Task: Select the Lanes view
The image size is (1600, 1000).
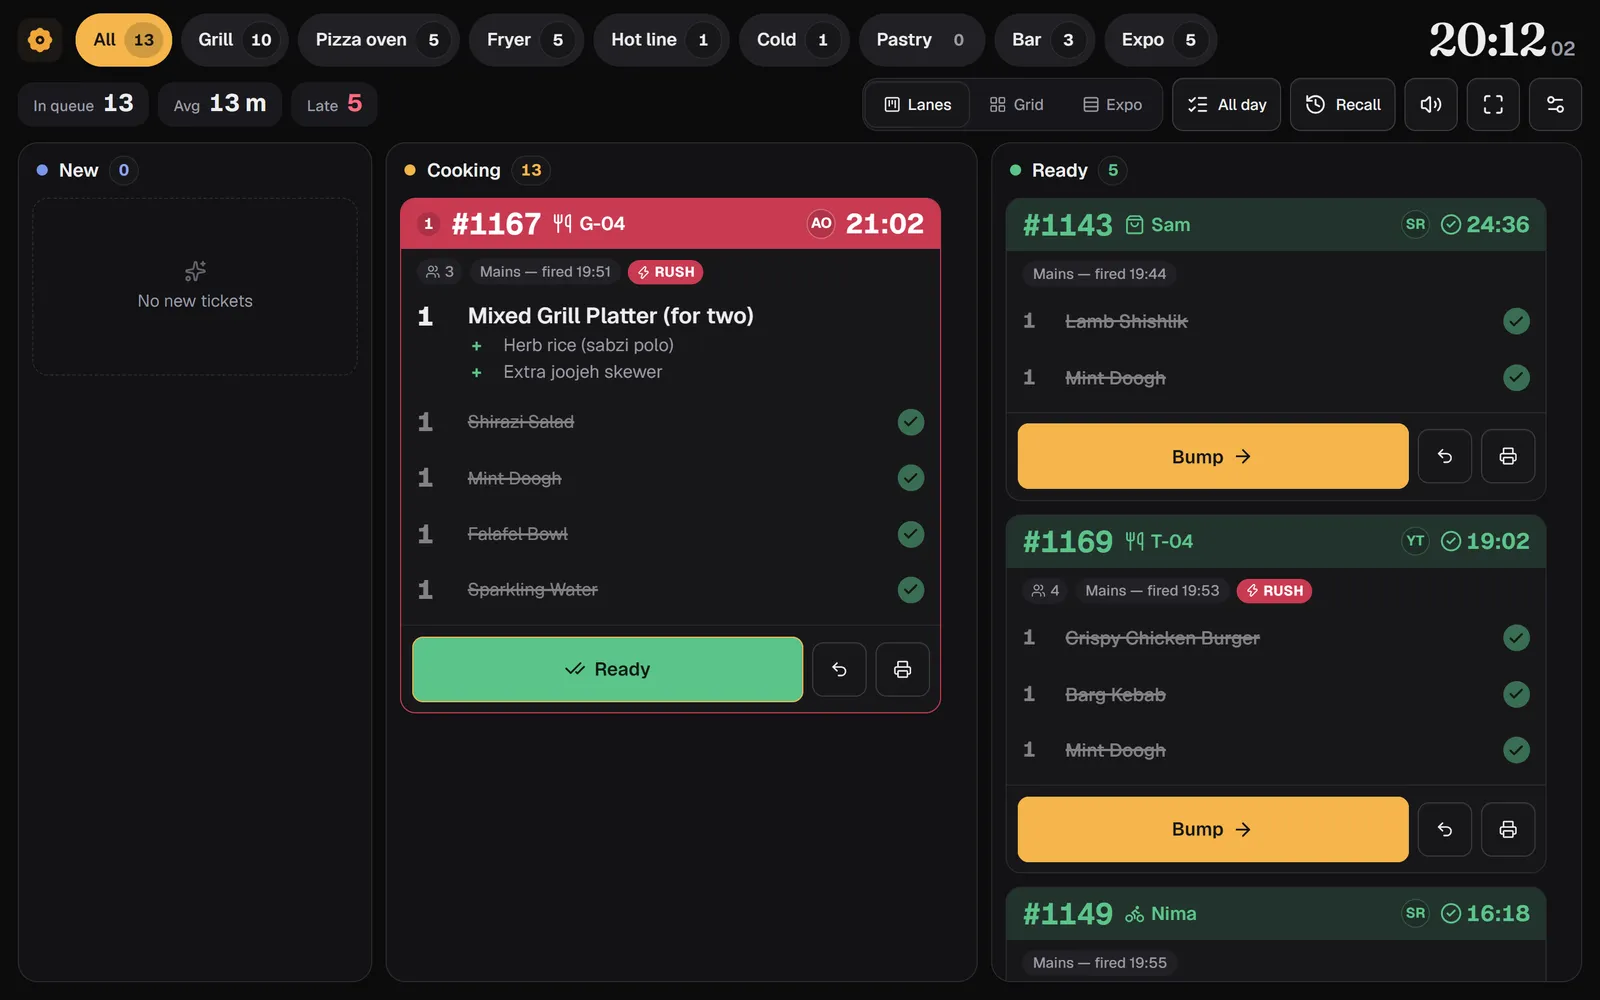Action: coord(918,105)
